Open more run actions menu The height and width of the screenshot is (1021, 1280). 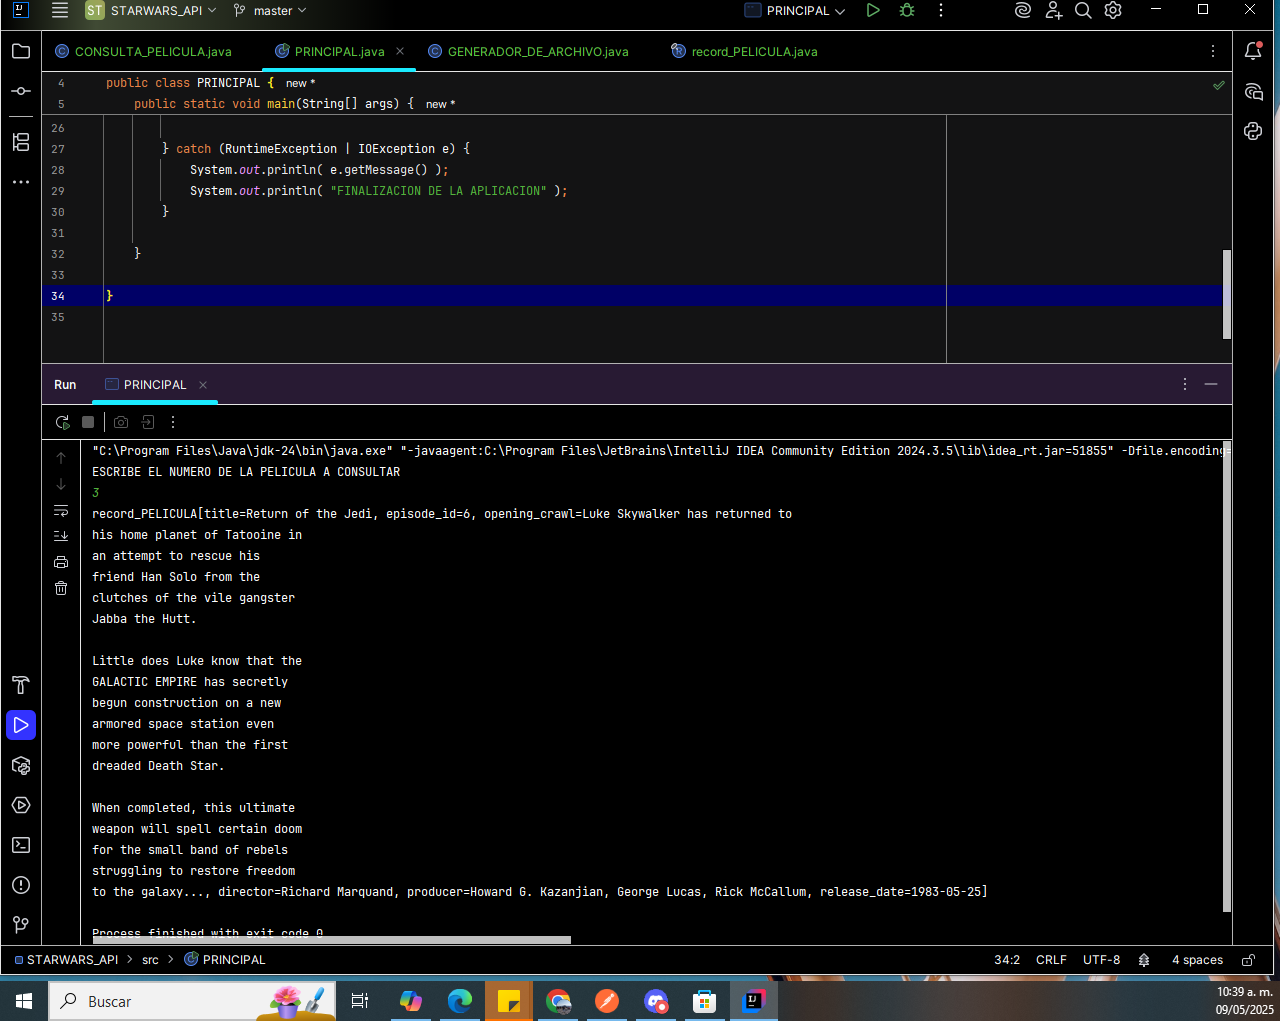pyautogui.click(x=941, y=10)
